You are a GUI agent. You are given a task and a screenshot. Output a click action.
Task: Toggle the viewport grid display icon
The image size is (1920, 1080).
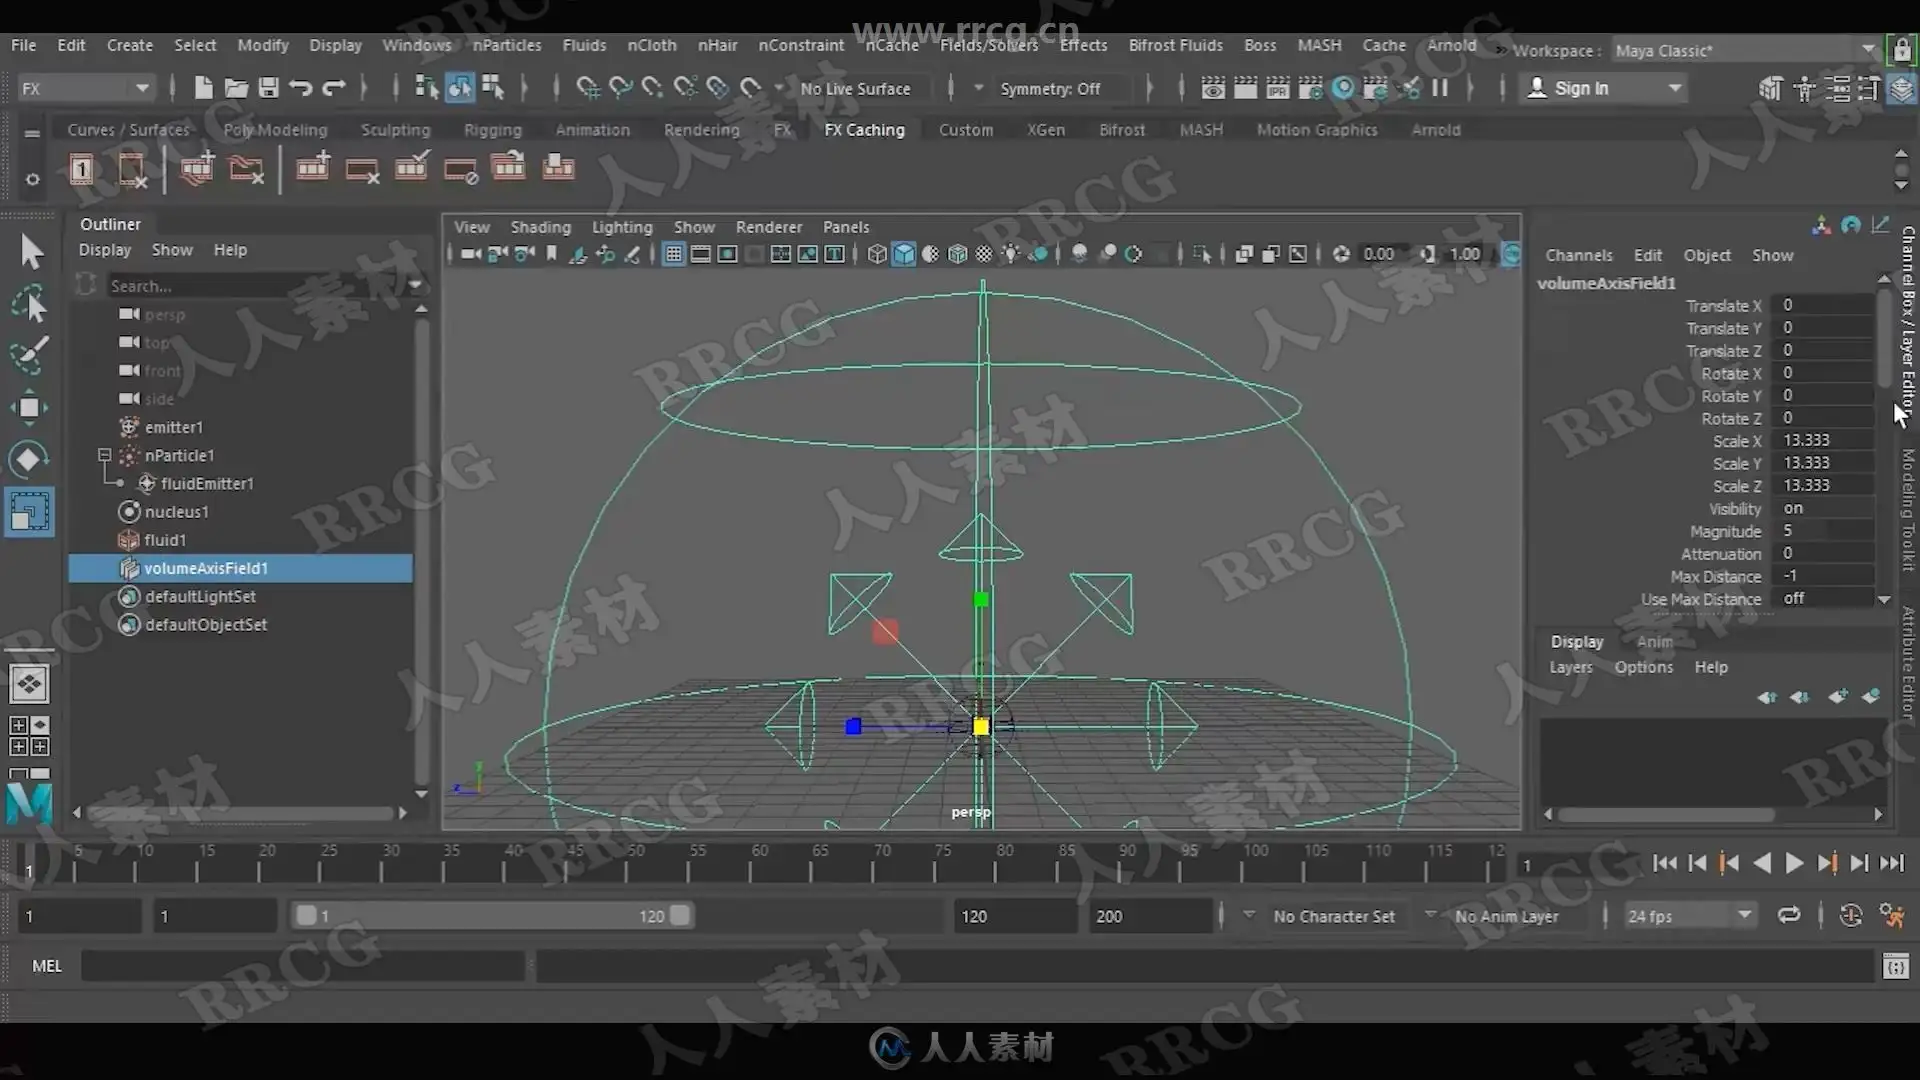click(x=674, y=254)
